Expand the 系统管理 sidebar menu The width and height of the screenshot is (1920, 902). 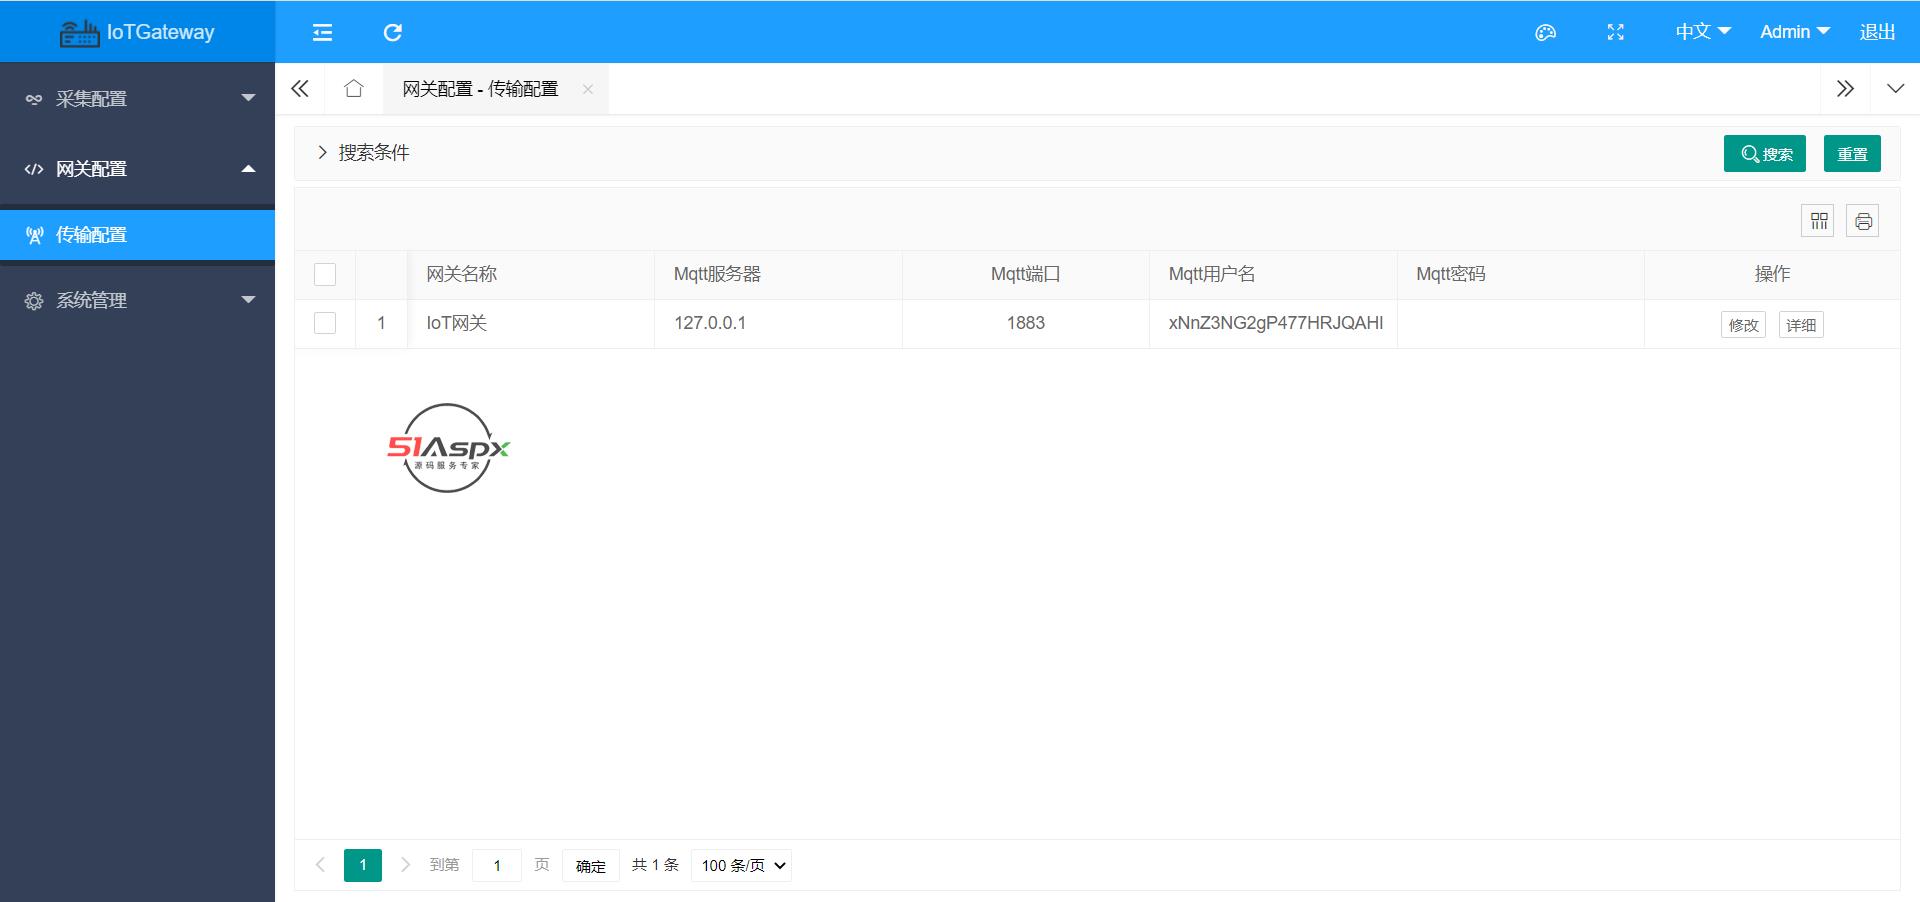point(137,300)
